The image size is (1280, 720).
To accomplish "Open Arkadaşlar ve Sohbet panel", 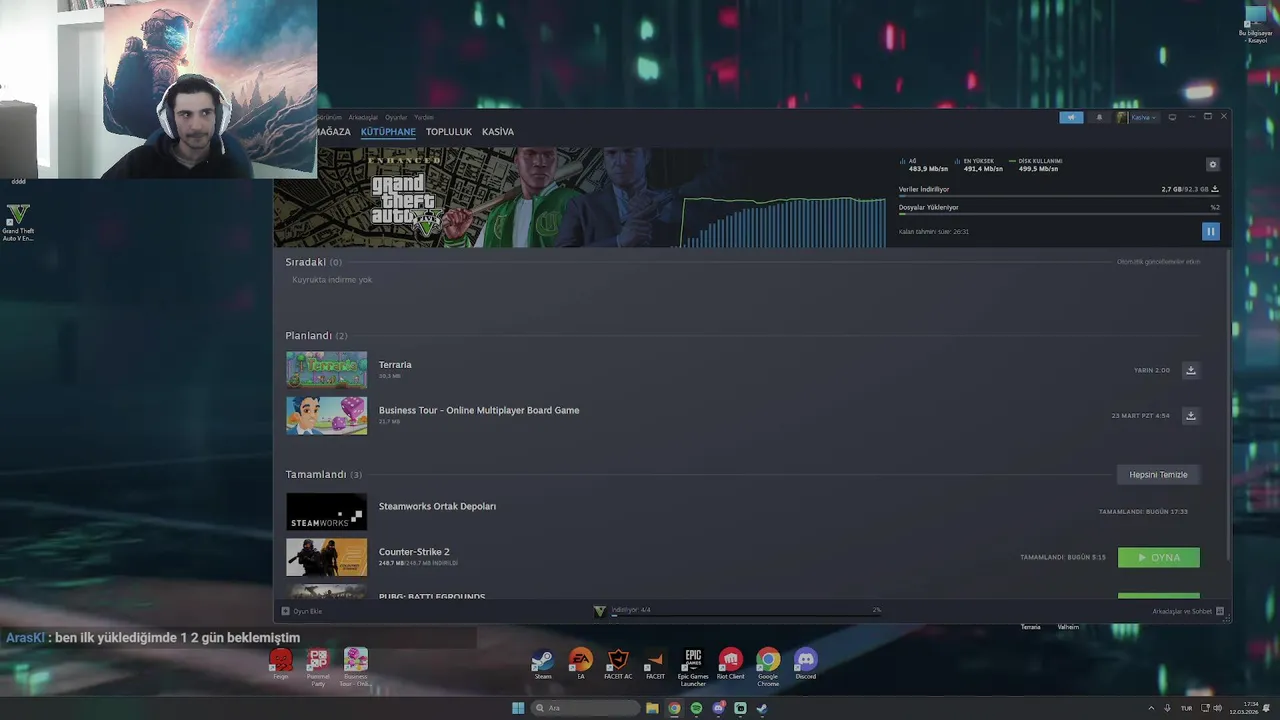I will click(1187, 611).
